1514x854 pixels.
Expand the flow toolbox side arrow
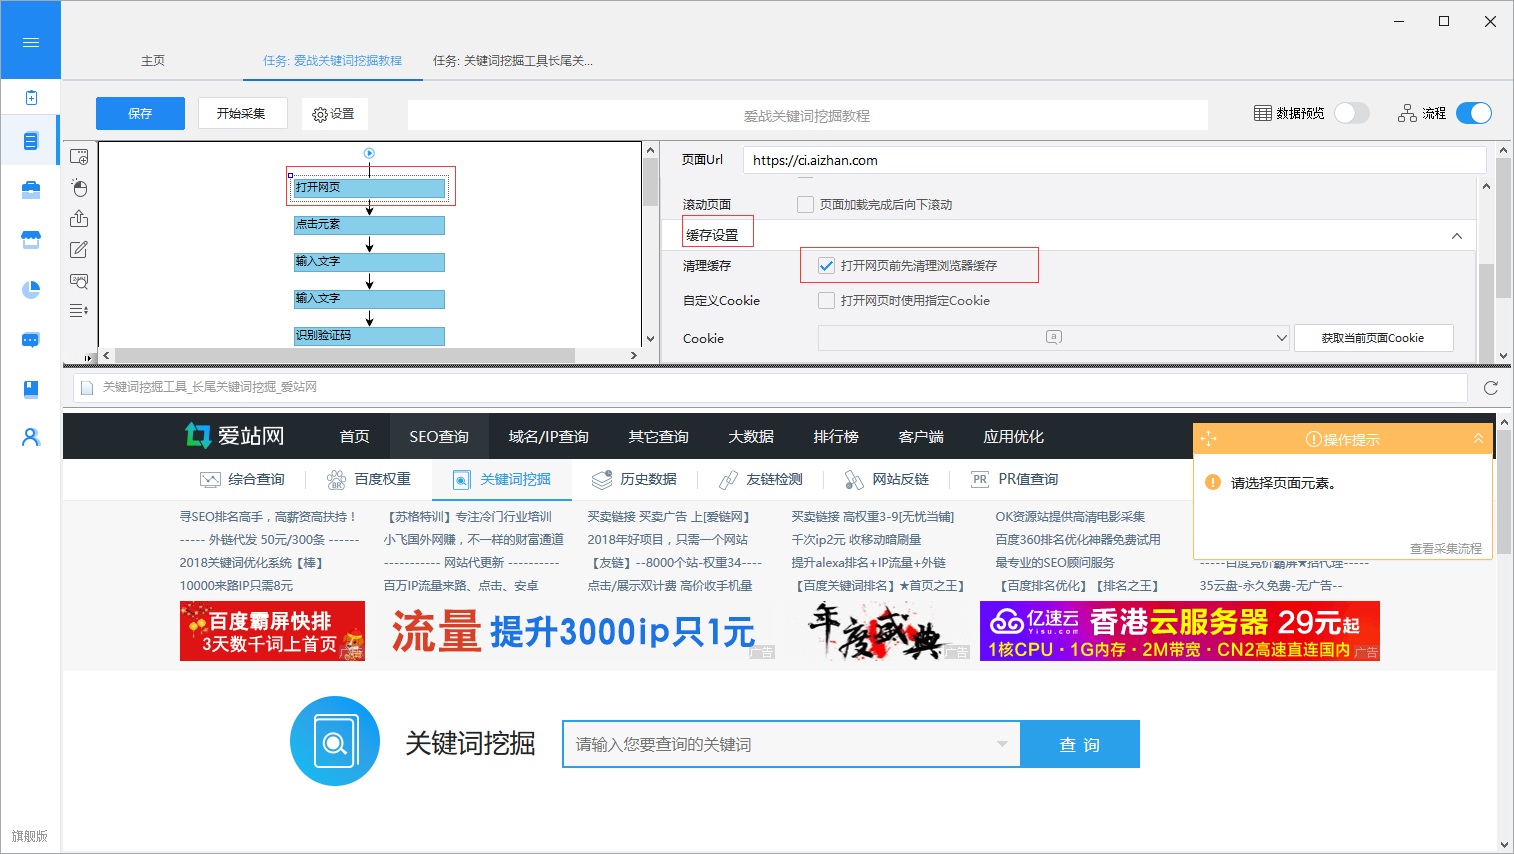88,357
